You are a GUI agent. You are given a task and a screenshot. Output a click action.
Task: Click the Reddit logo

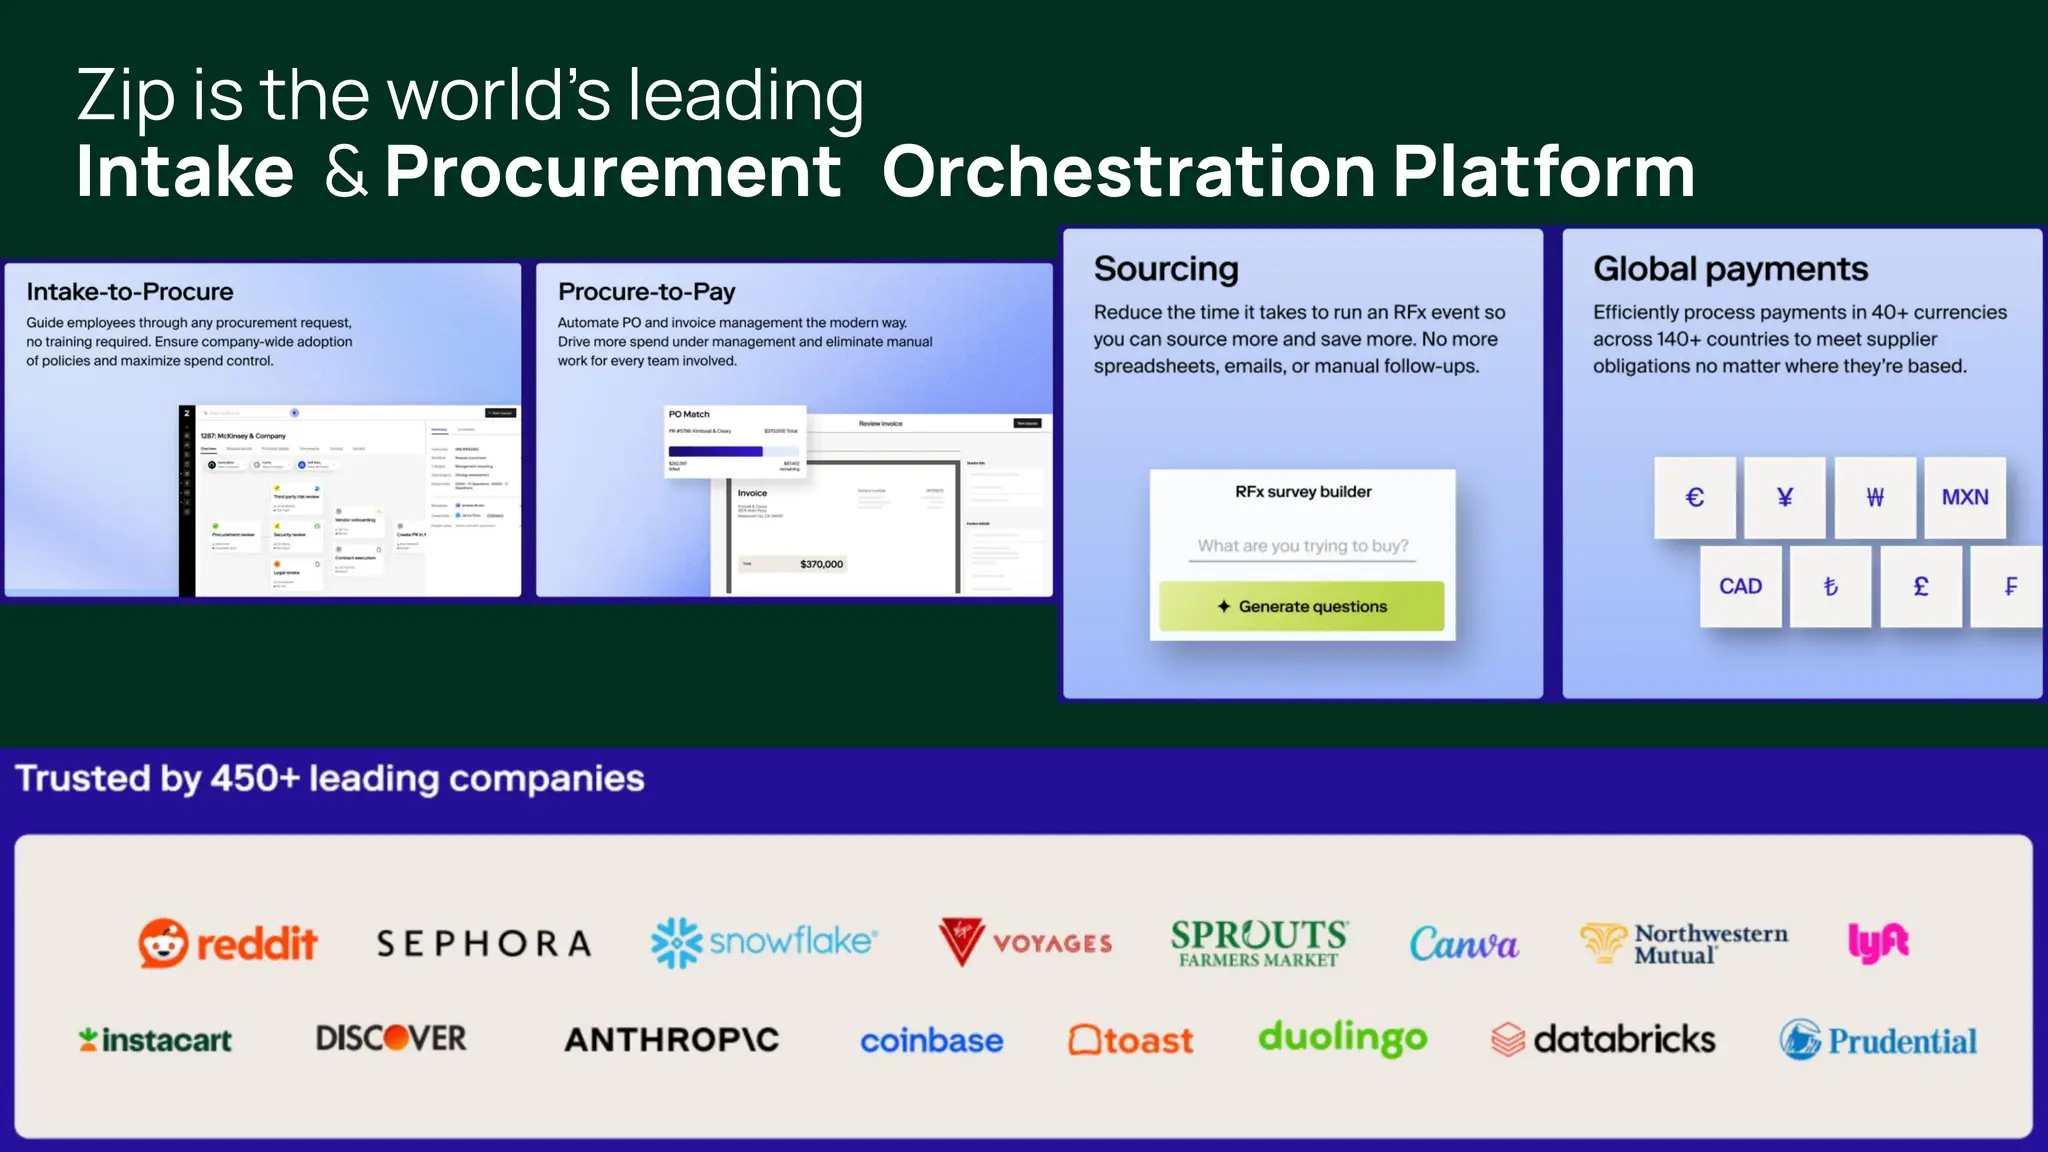(228, 943)
